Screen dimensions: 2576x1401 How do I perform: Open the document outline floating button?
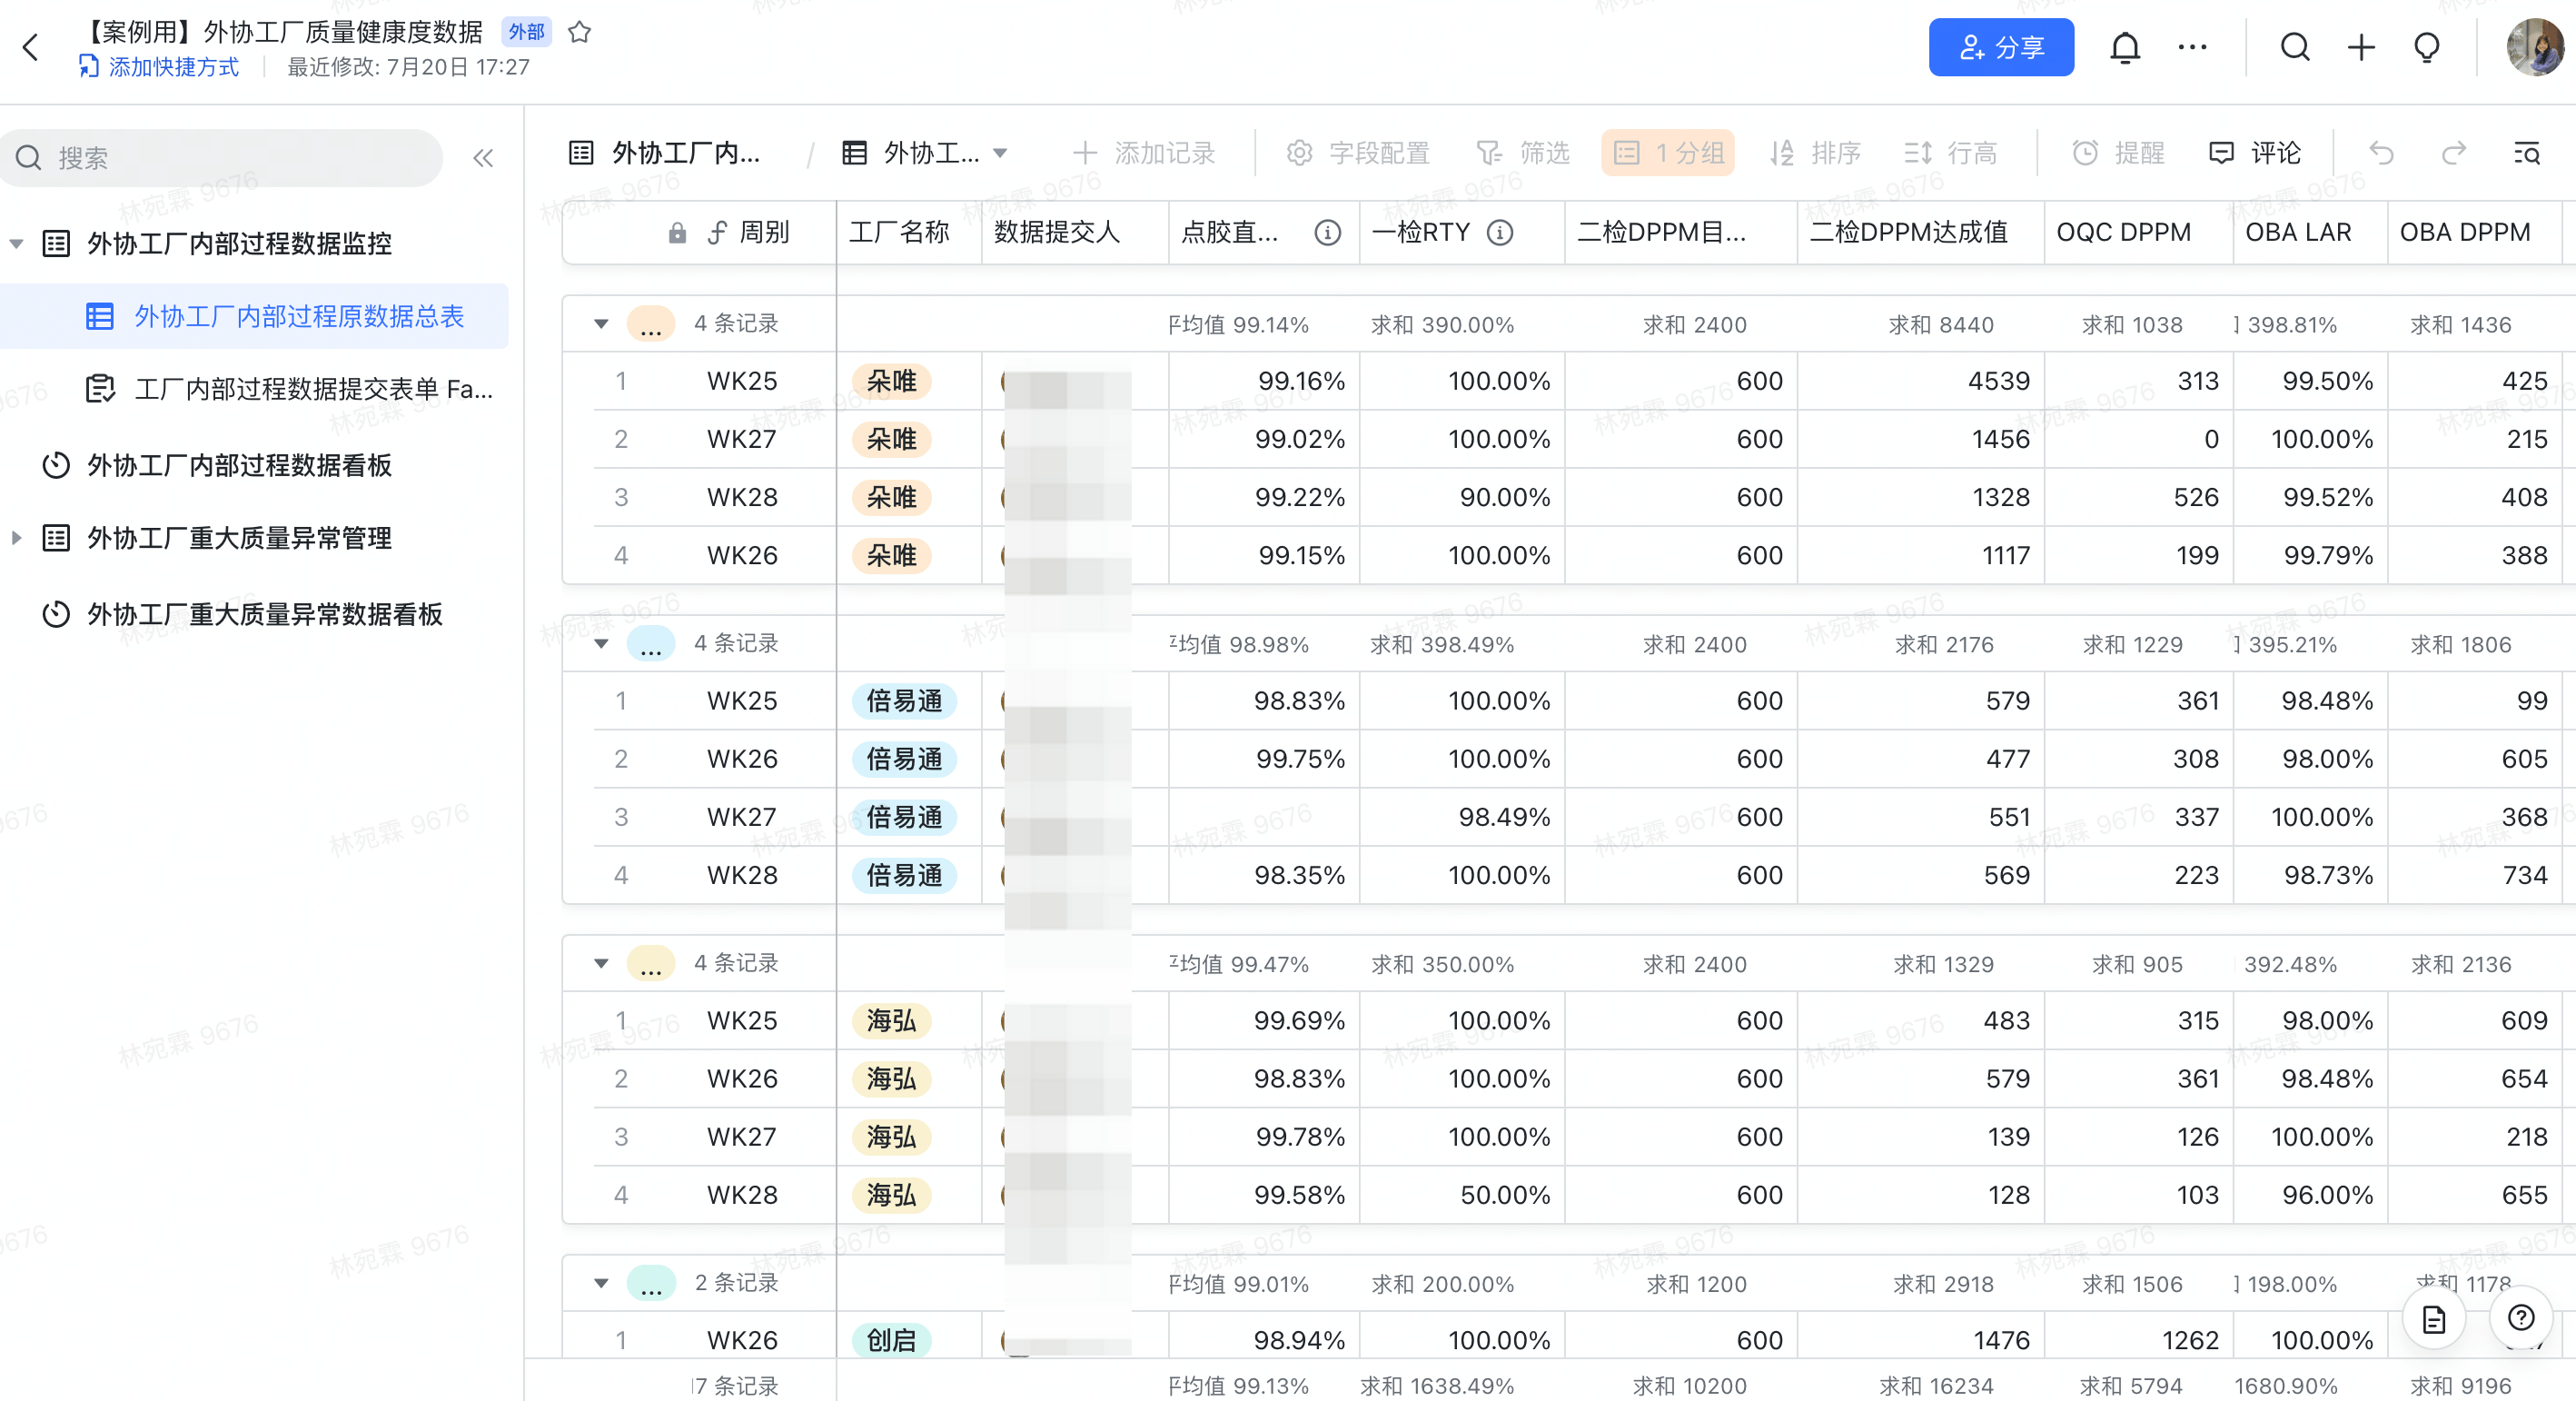click(x=2433, y=1318)
